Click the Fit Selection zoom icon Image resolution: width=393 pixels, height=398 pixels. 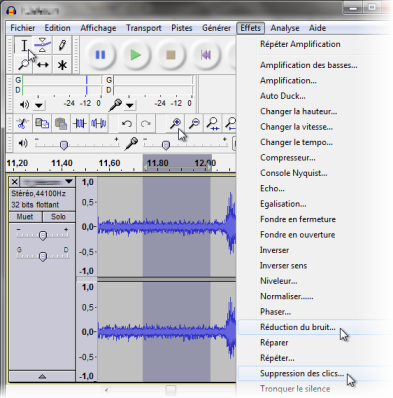click(212, 124)
